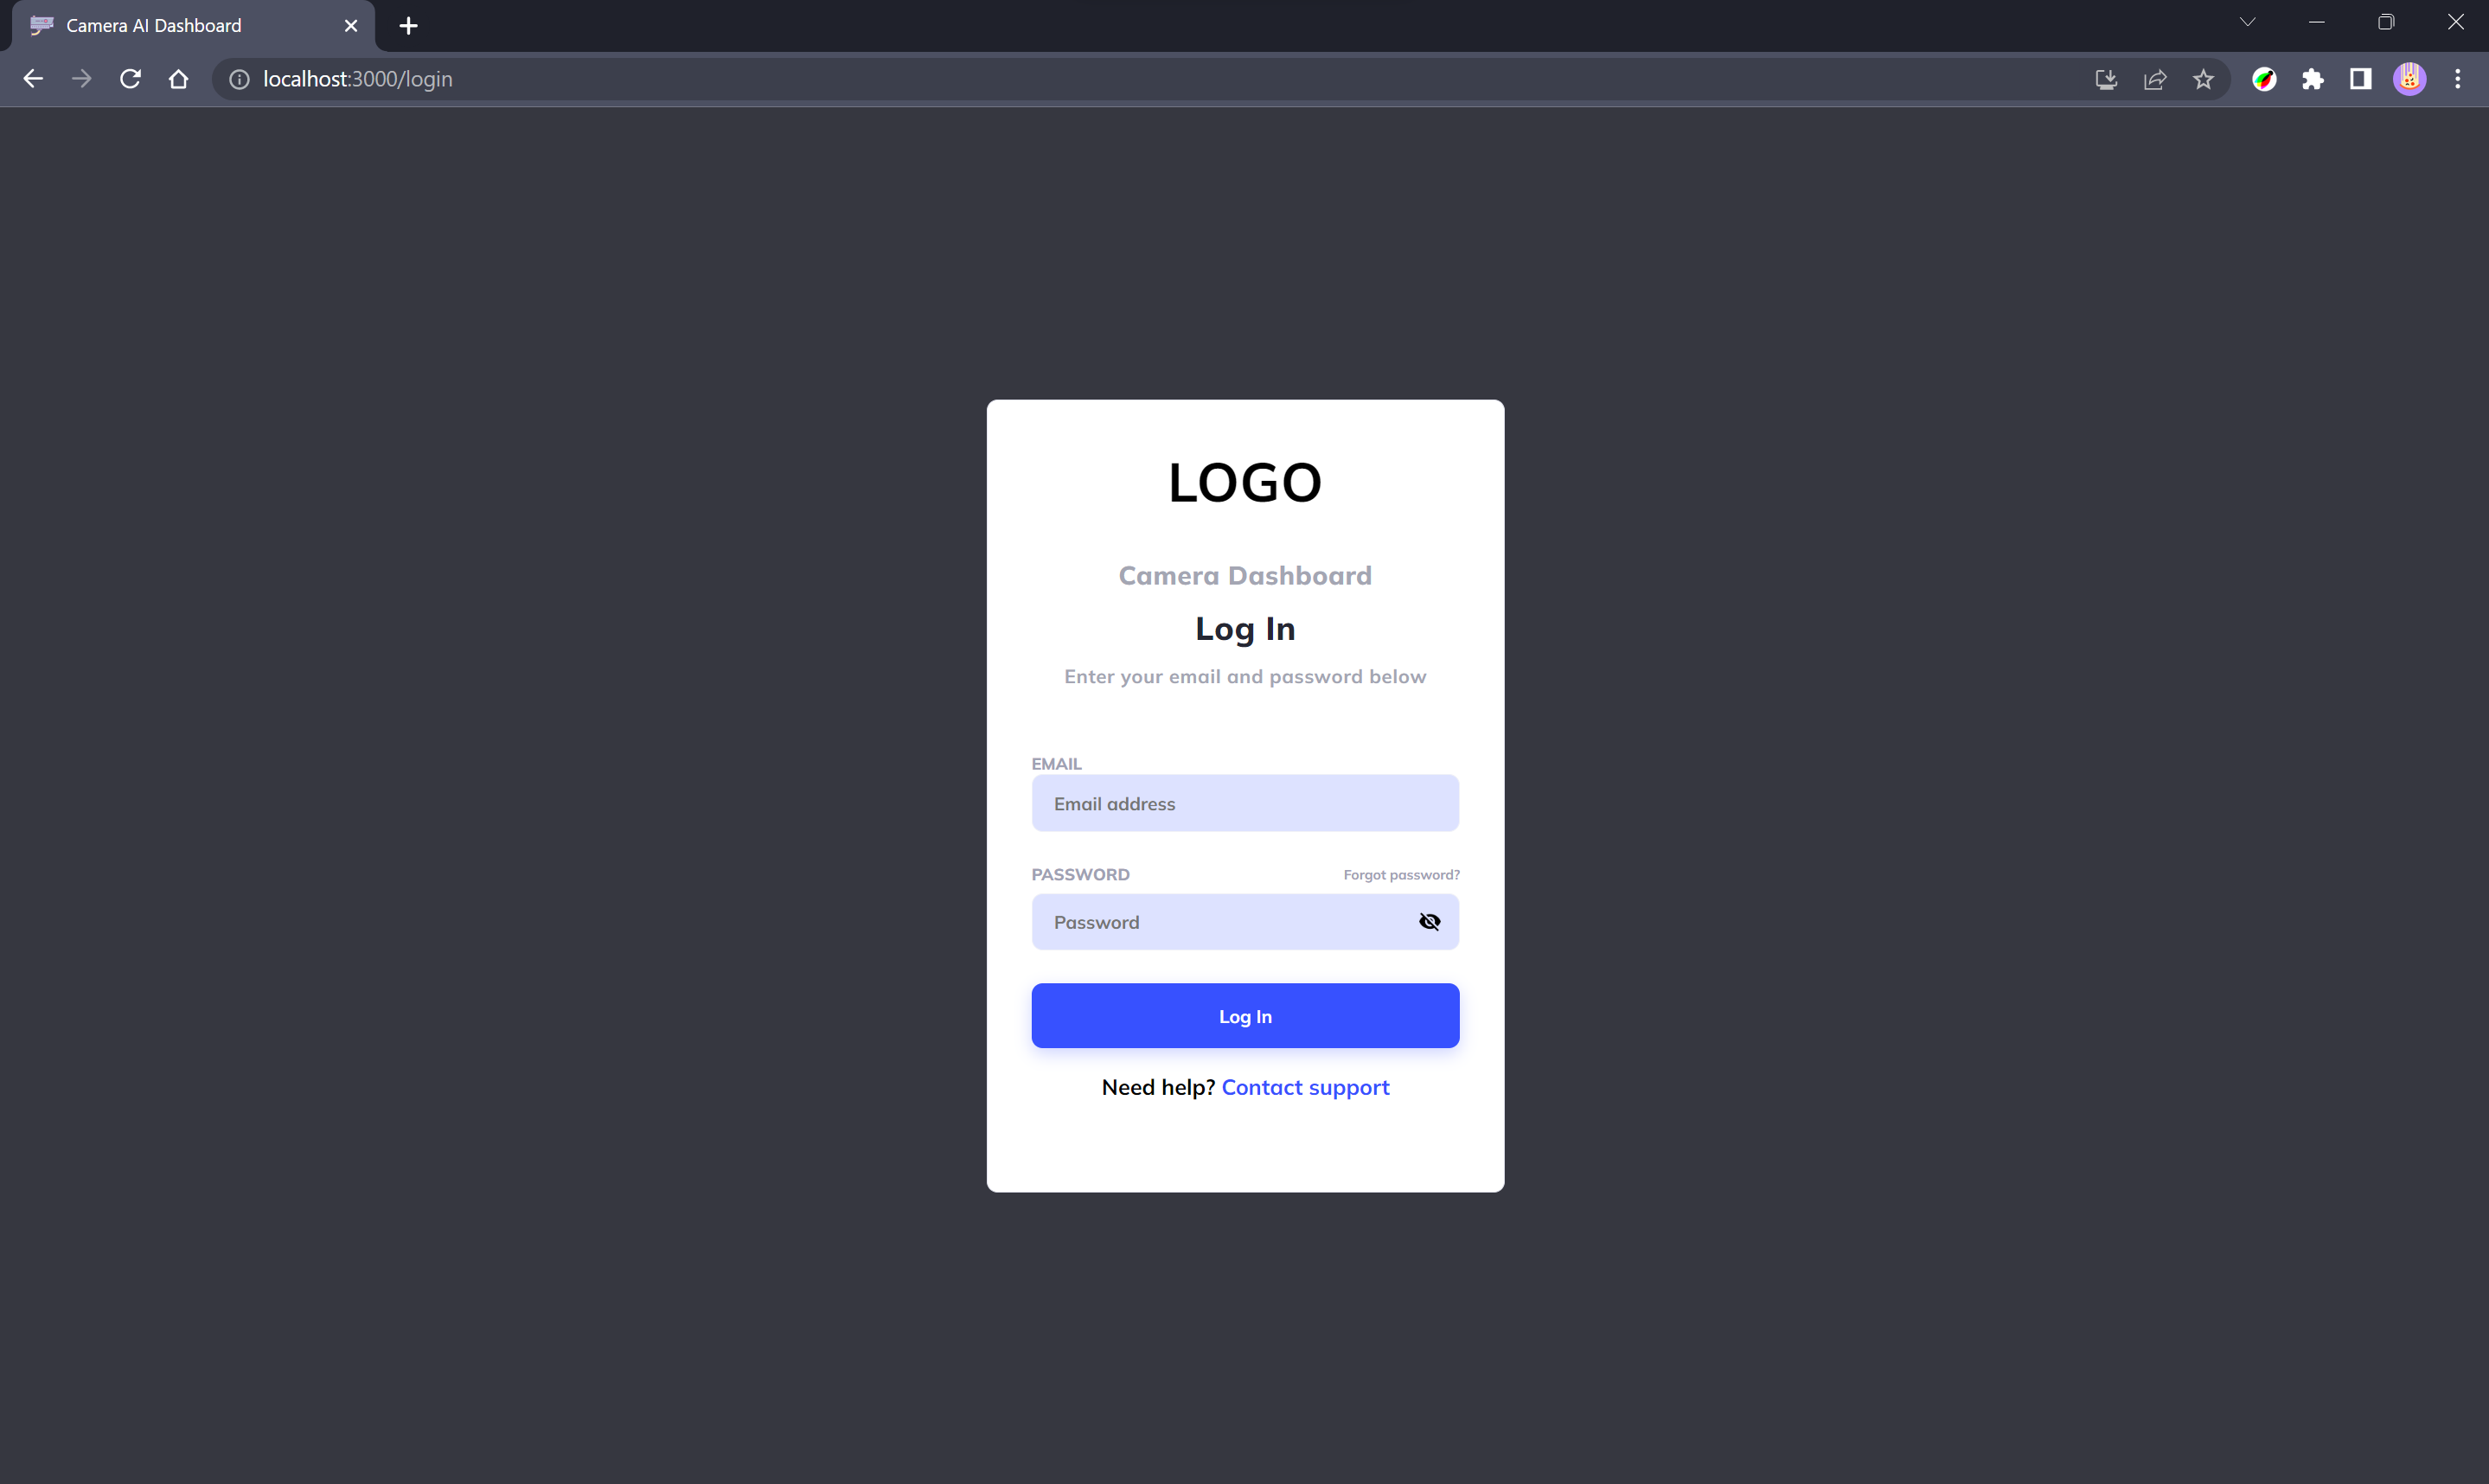Open the Chrome three-dot menu
The width and height of the screenshot is (2489, 1484).
(x=2457, y=79)
